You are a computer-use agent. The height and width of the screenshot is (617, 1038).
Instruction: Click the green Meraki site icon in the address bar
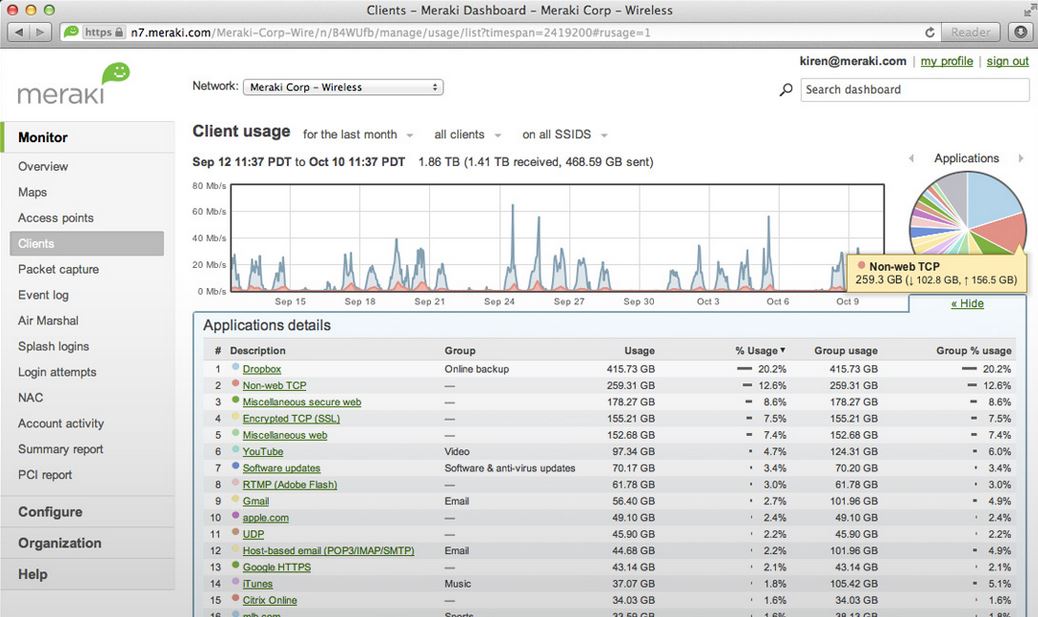click(71, 32)
